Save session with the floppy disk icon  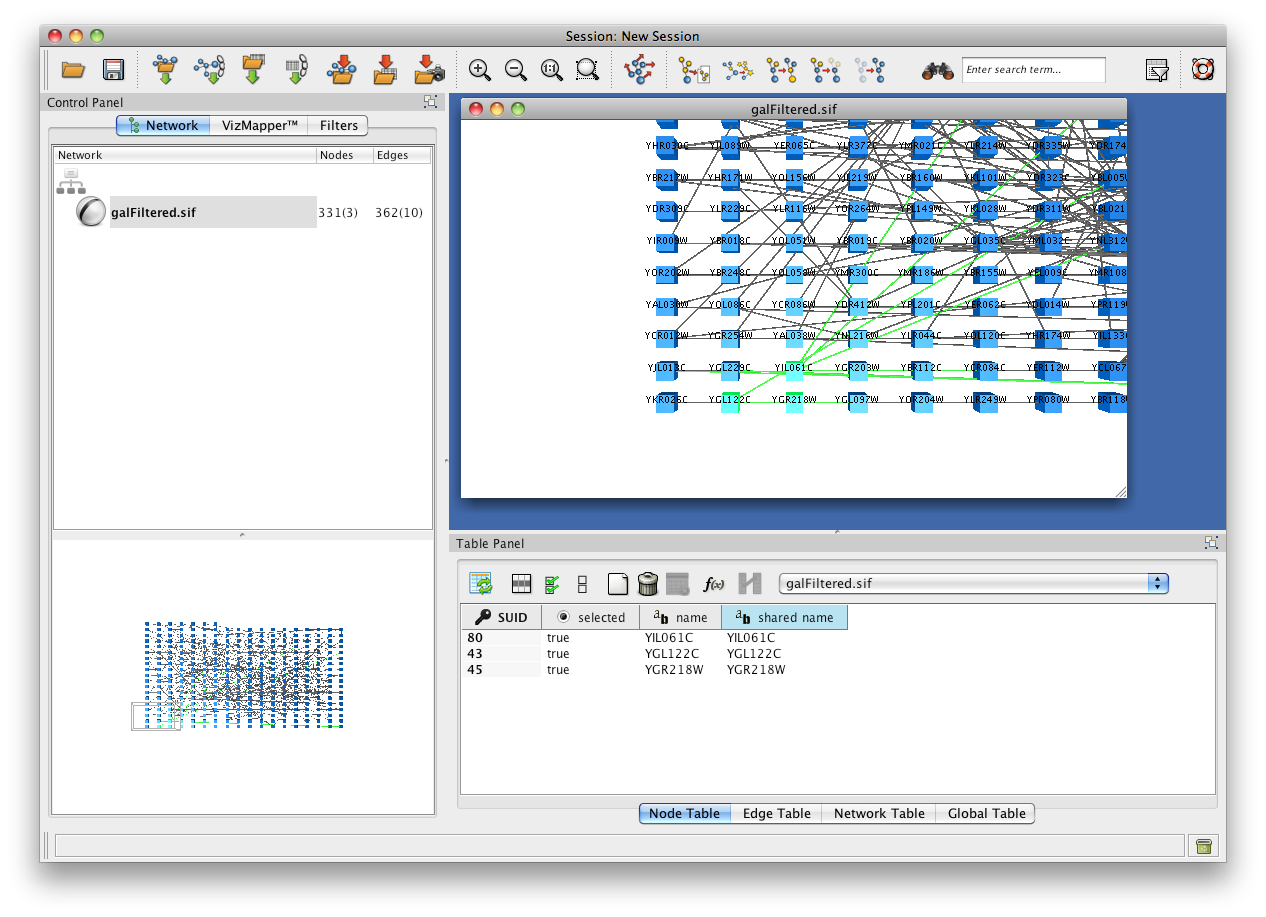[113, 70]
